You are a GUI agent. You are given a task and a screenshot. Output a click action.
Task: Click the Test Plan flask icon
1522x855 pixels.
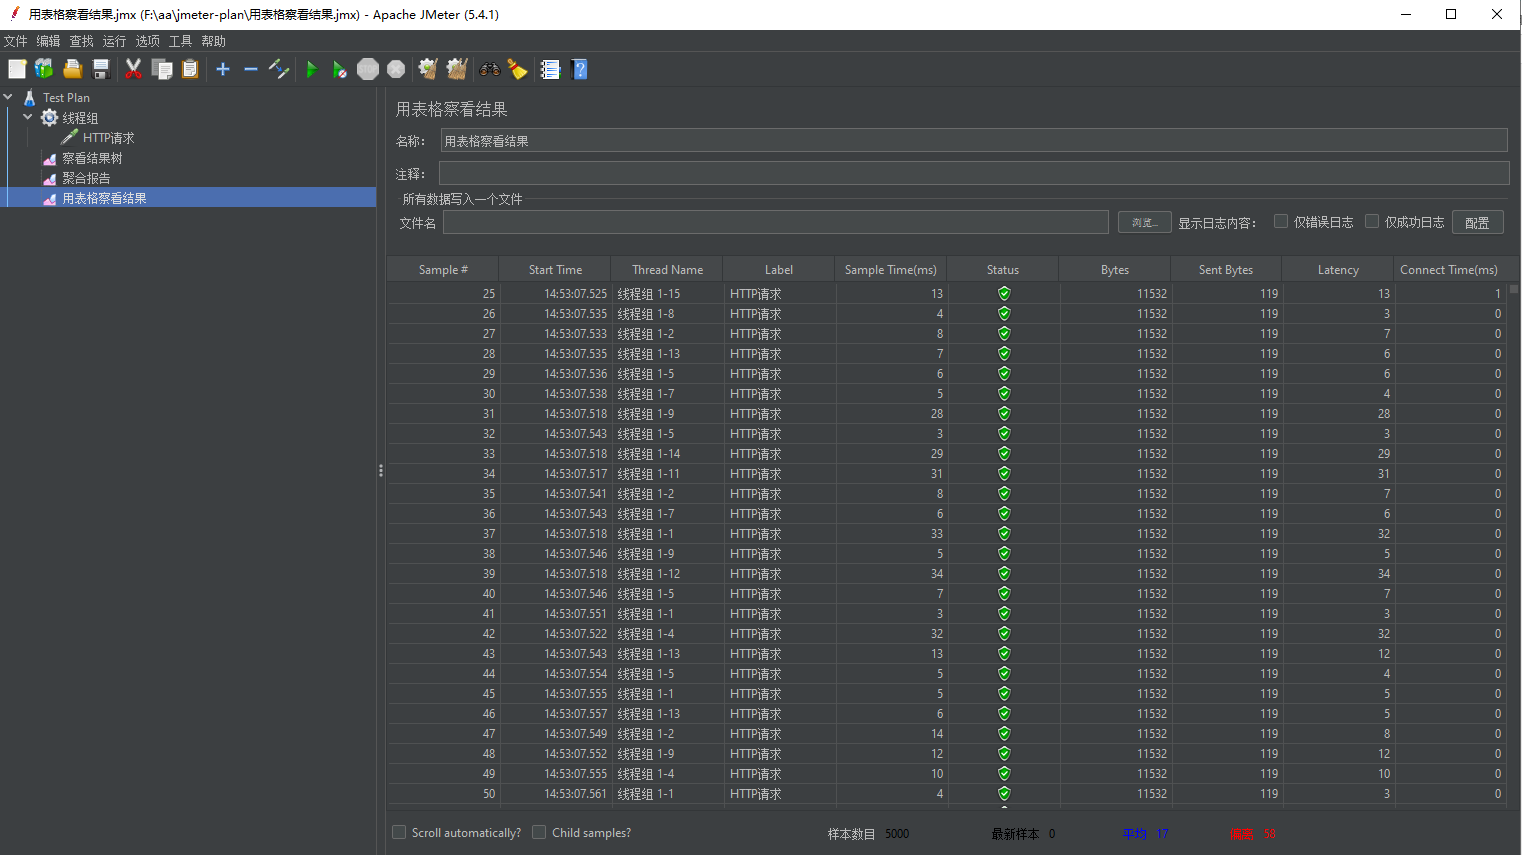pos(30,97)
